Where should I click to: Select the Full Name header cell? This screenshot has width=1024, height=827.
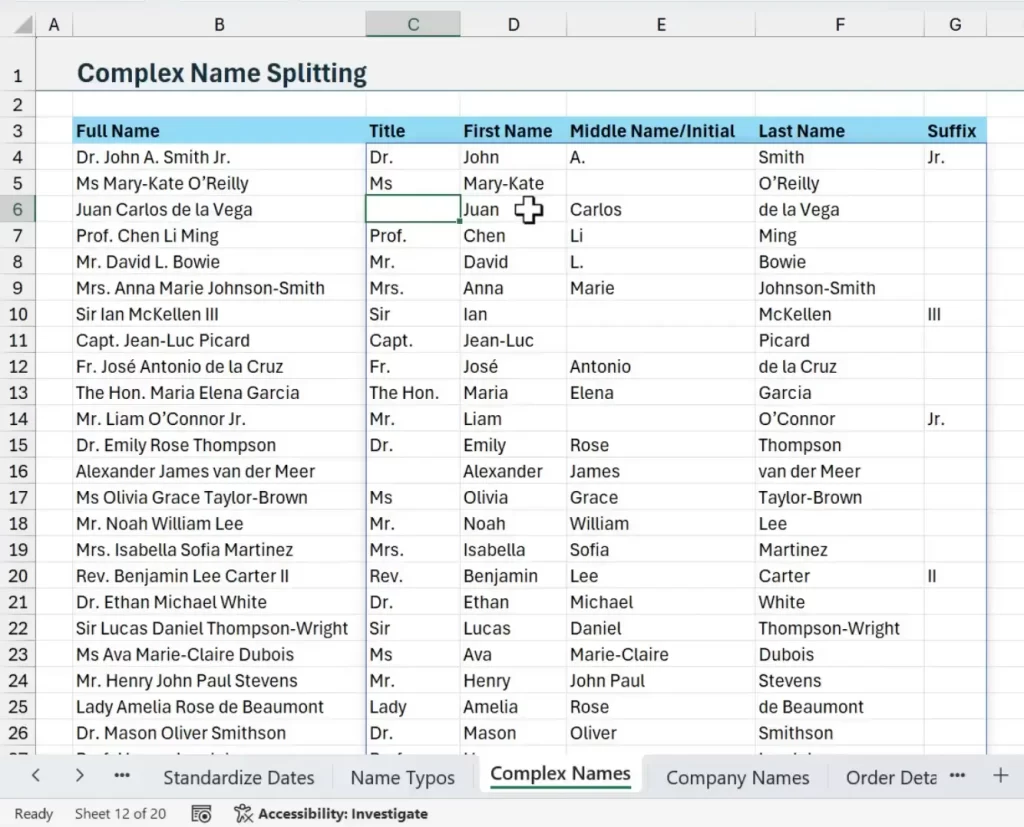click(x=219, y=131)
